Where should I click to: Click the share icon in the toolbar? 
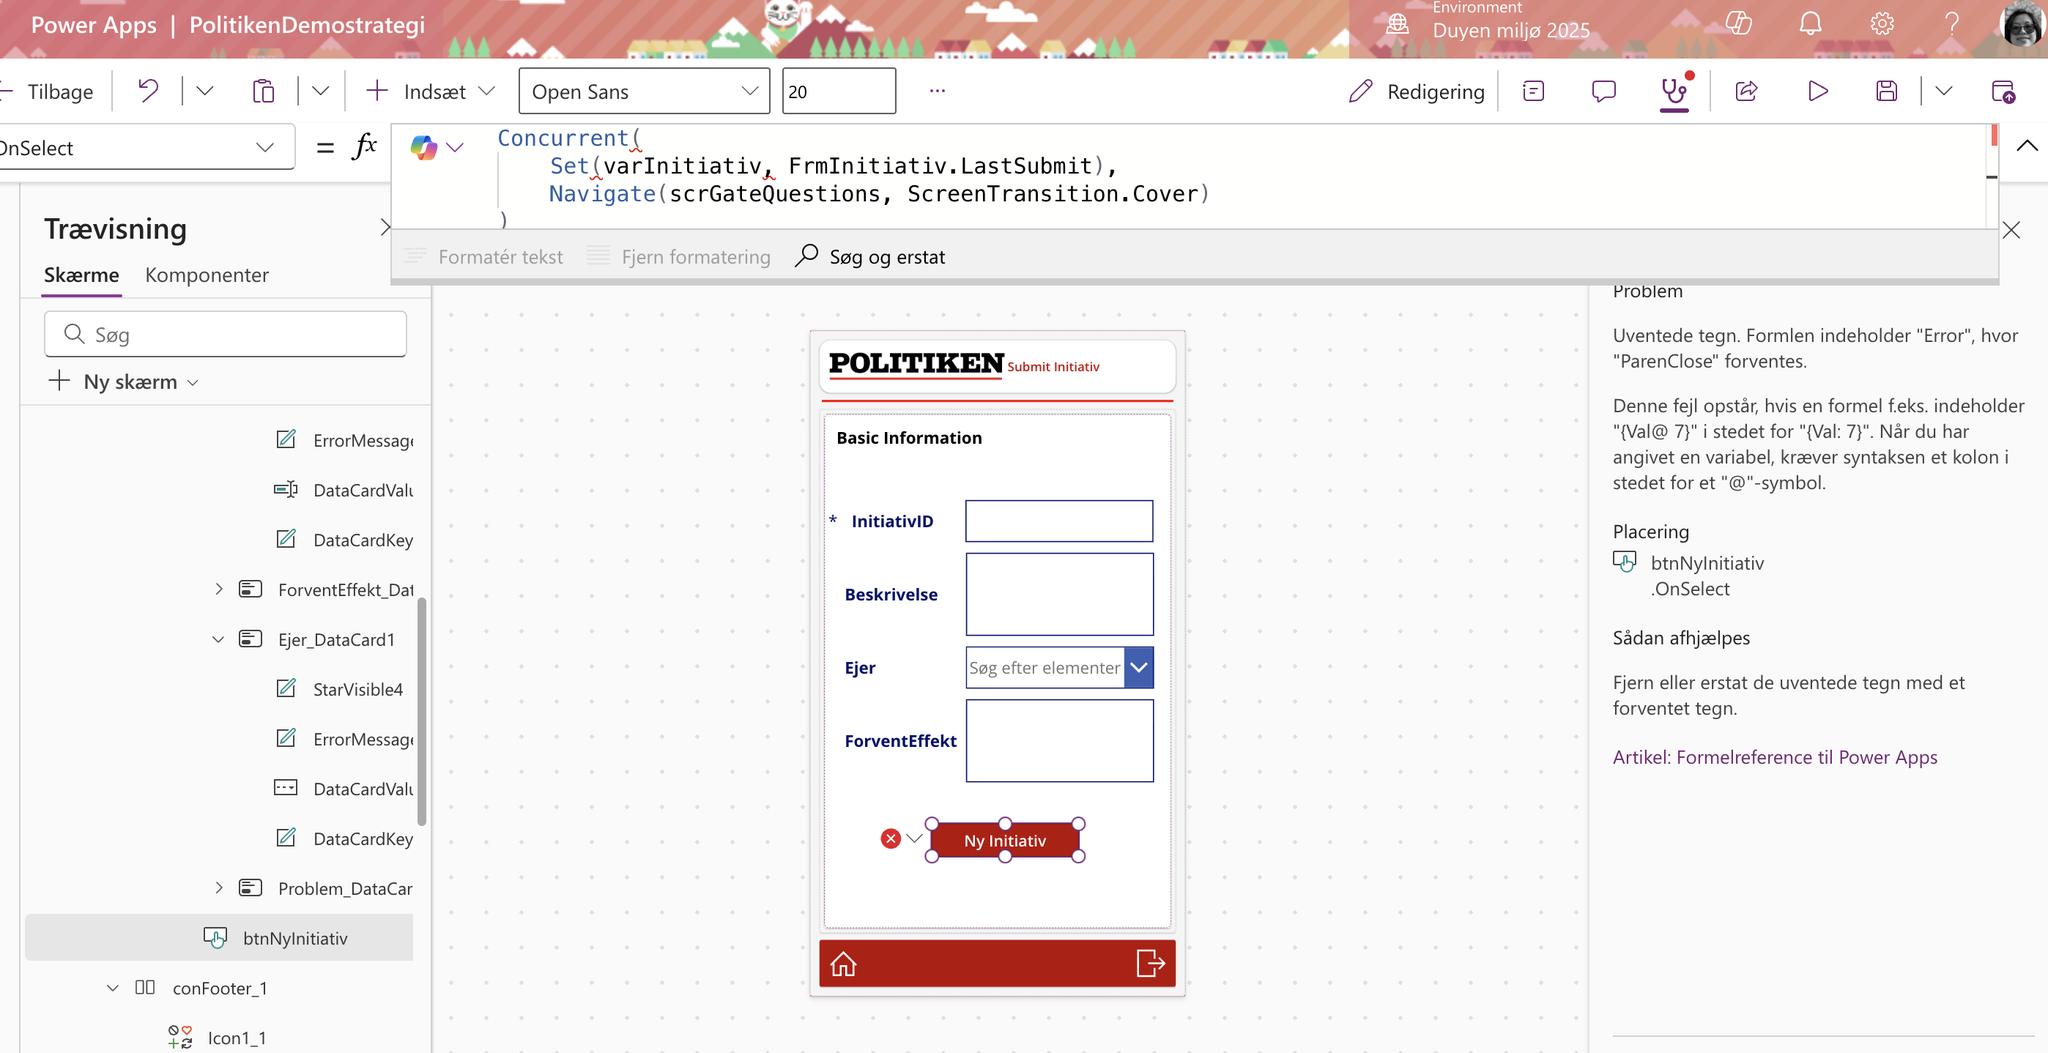click(x=1746, y=91)
